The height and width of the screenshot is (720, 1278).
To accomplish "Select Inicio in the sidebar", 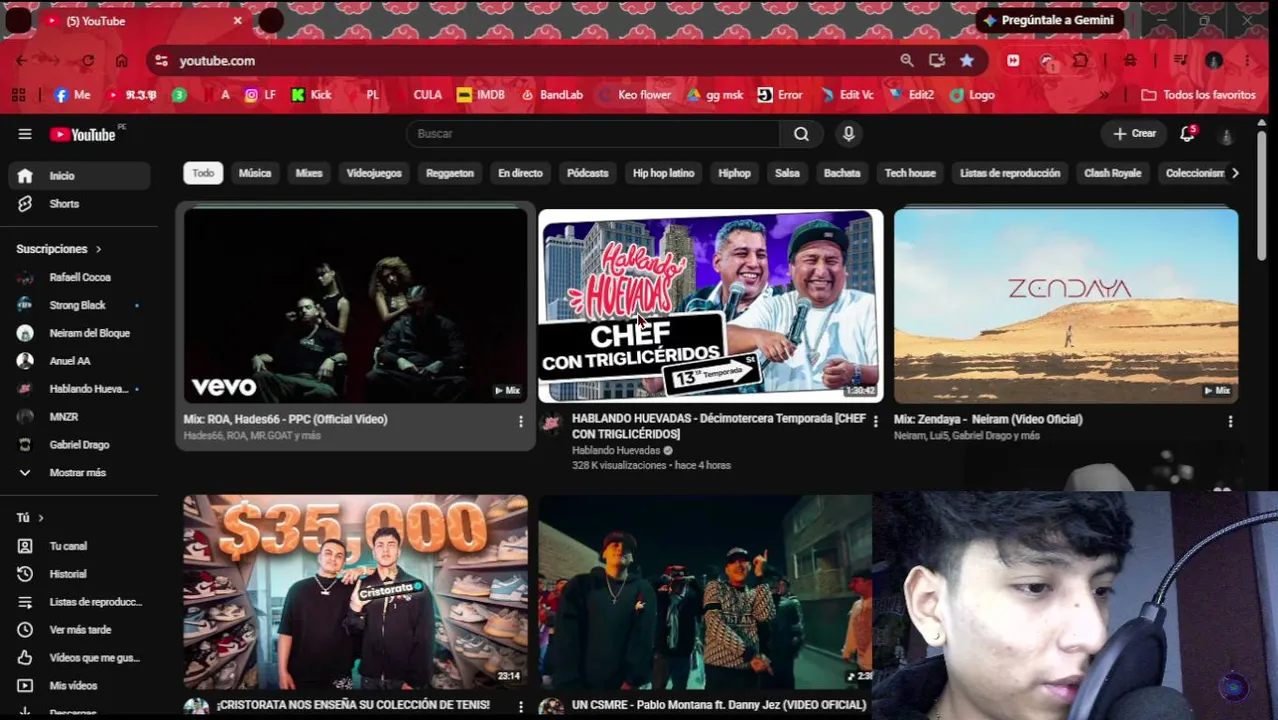I will pyautogui.click(x=80, y=176).
